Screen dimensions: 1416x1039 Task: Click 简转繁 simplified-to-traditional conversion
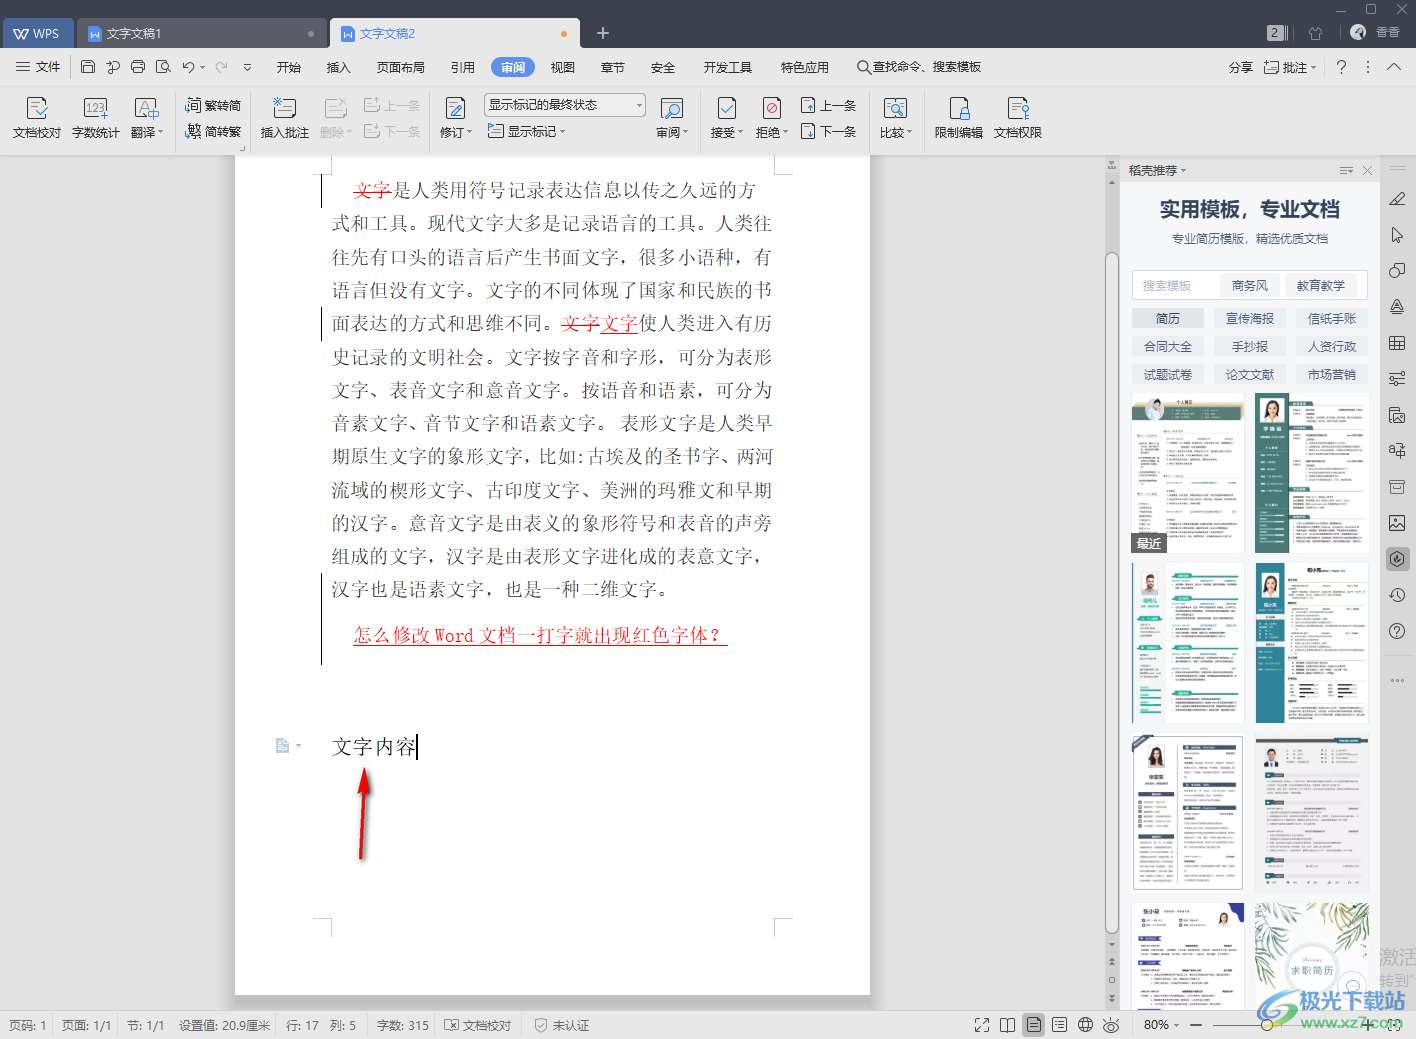tap(213, 131)
